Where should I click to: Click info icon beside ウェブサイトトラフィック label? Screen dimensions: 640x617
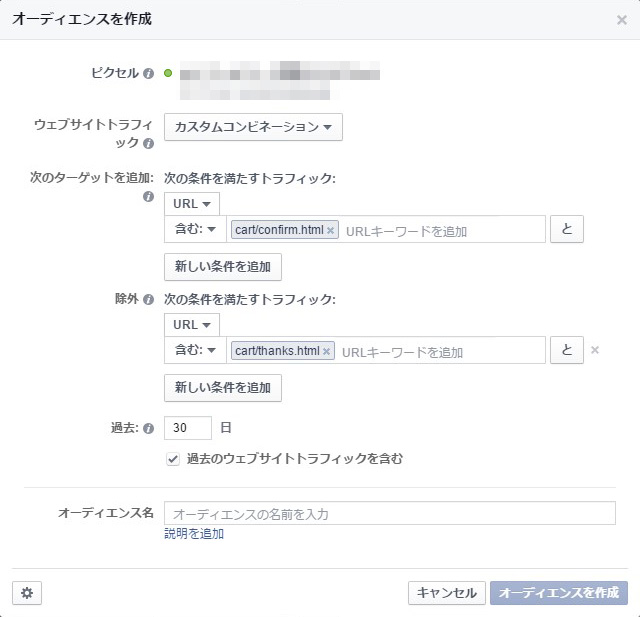[x=148, y=144]
